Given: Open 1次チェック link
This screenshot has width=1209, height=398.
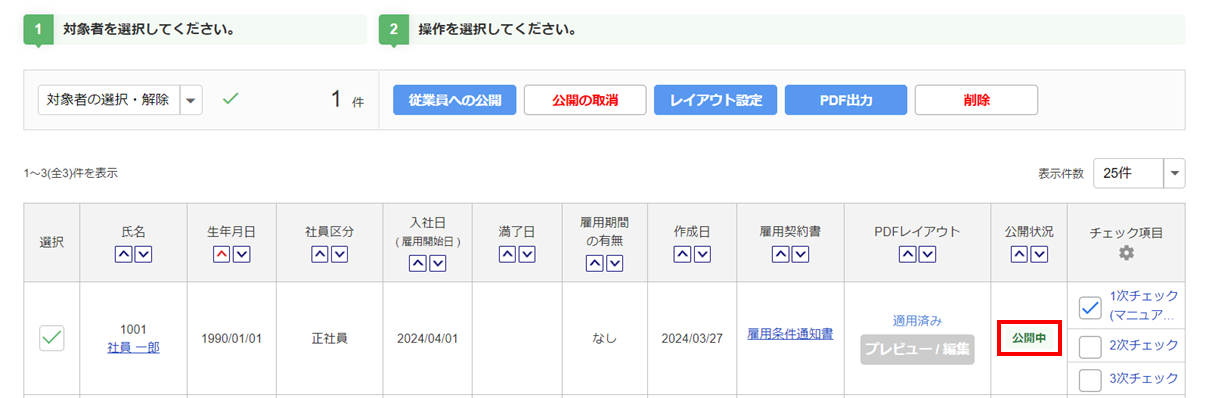Looking at the screenshot, I should pyautogui.click(x=1144, y=305).
